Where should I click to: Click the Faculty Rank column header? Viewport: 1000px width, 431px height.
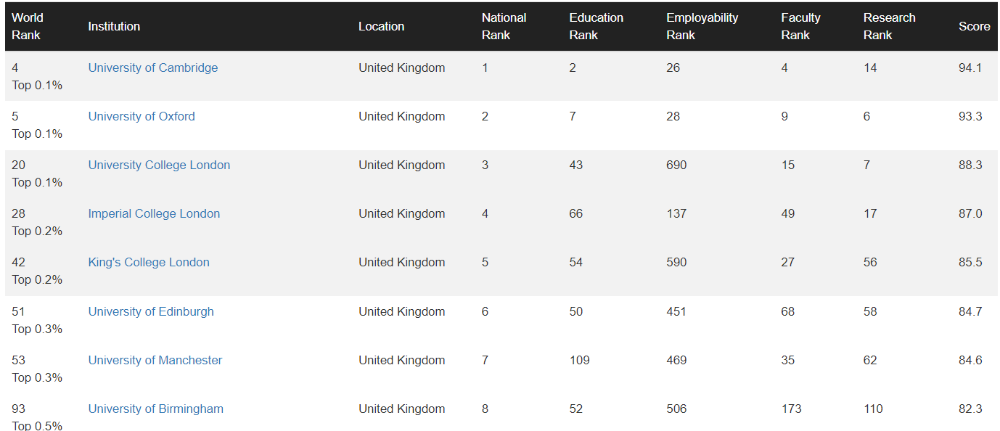pos(801,26)
